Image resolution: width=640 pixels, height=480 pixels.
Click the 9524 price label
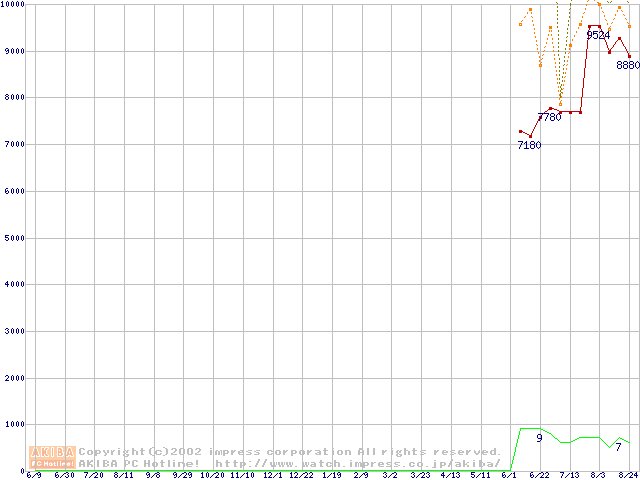[x=598, y=35]
